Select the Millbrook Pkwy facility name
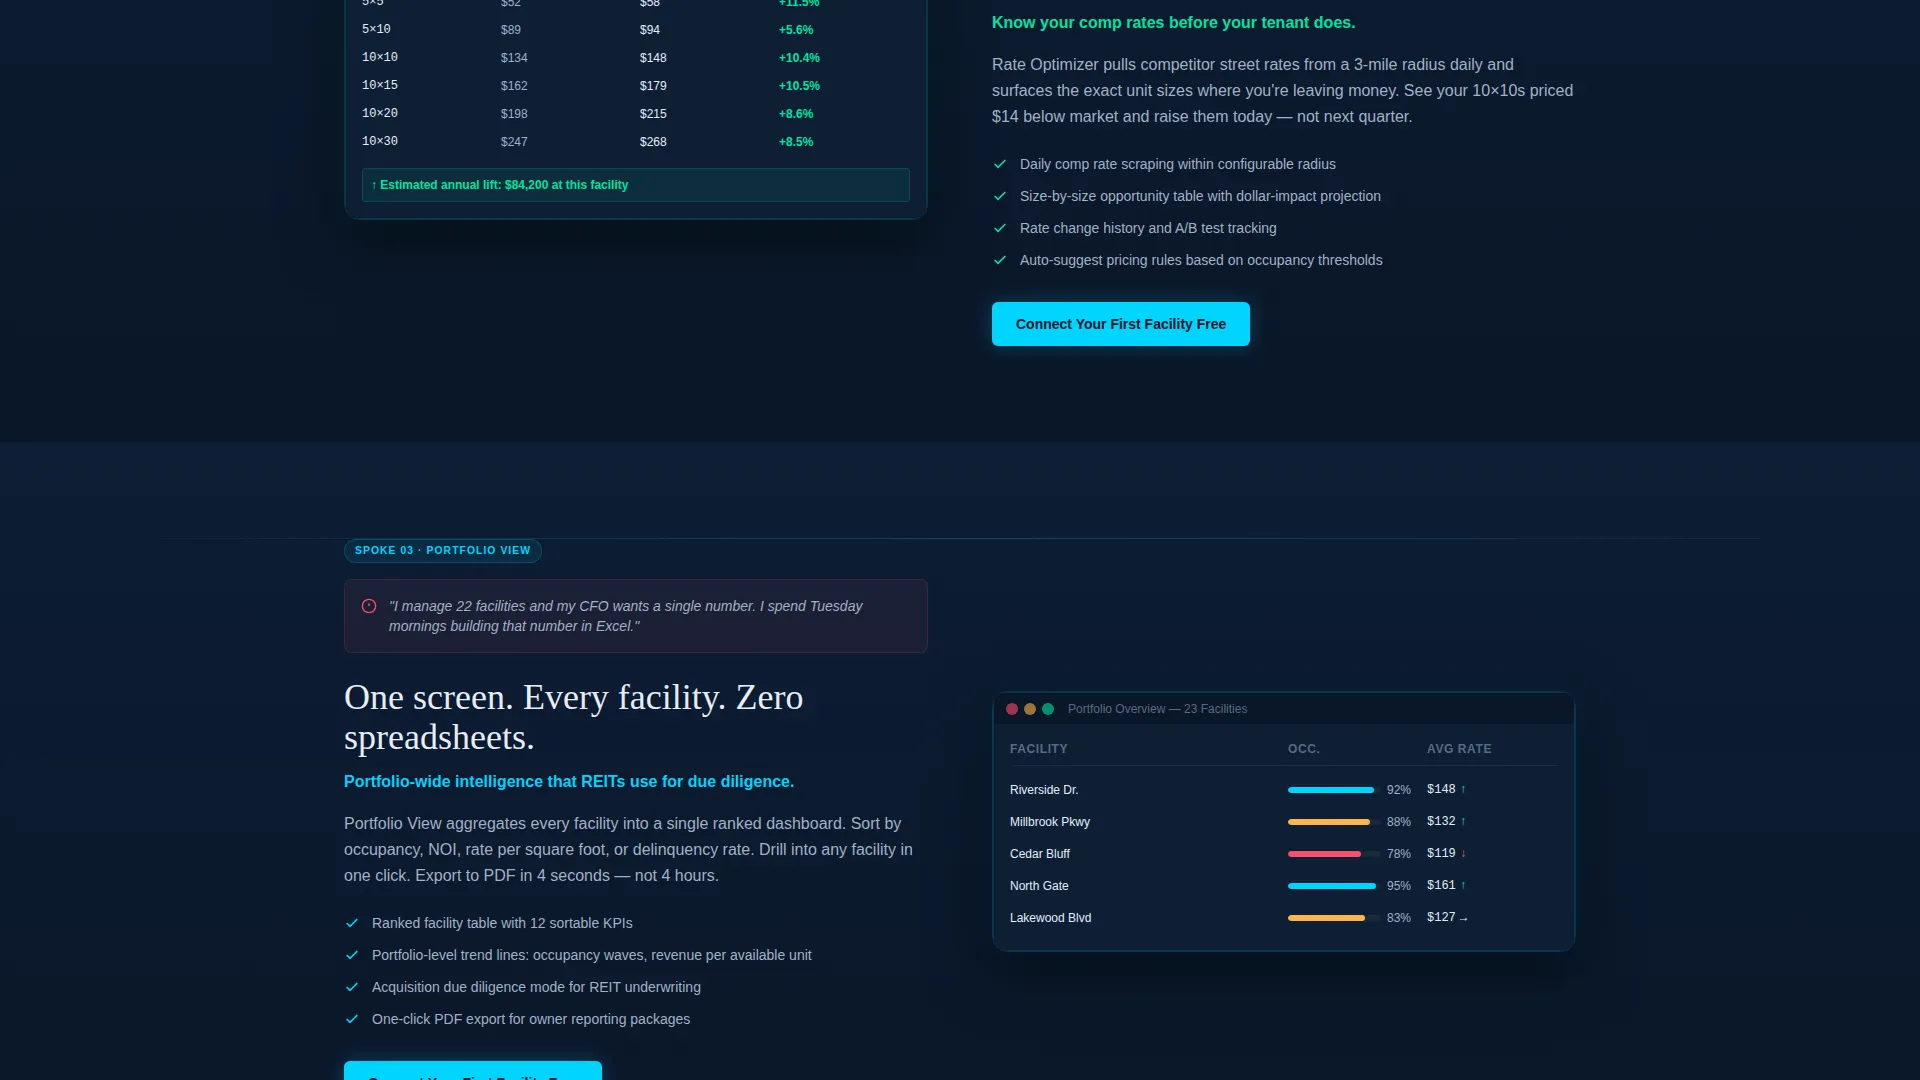 point(1050,822)
